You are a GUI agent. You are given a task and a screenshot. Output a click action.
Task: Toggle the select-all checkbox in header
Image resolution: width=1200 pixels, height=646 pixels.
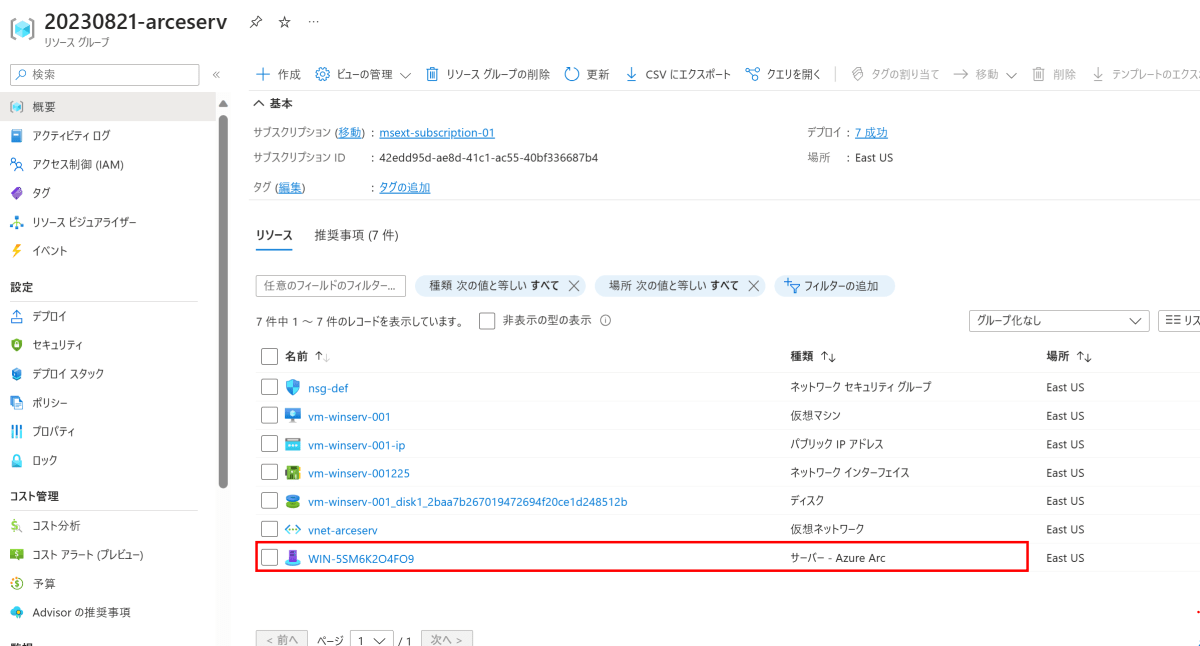coord(269,357)
